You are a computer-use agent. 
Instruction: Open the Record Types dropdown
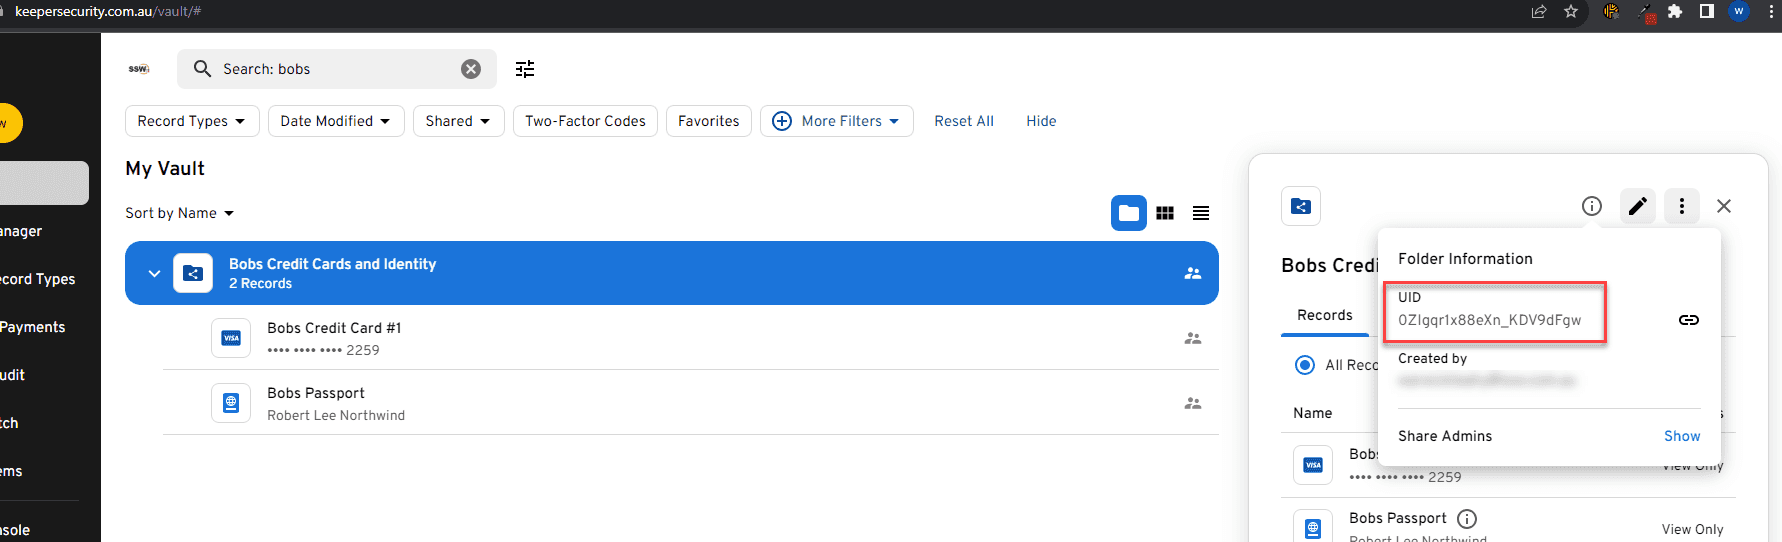coord(191,121)
